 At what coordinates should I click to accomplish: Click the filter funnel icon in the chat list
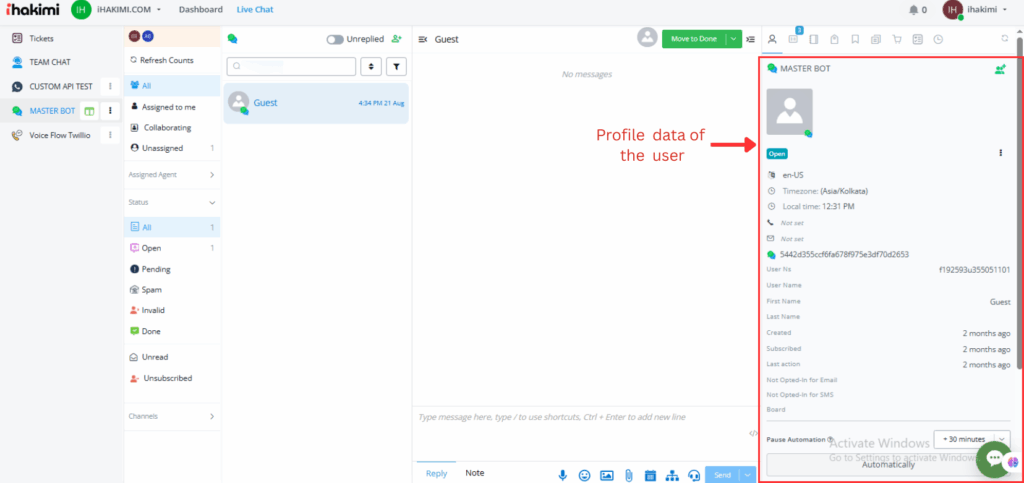click(396, 67)
